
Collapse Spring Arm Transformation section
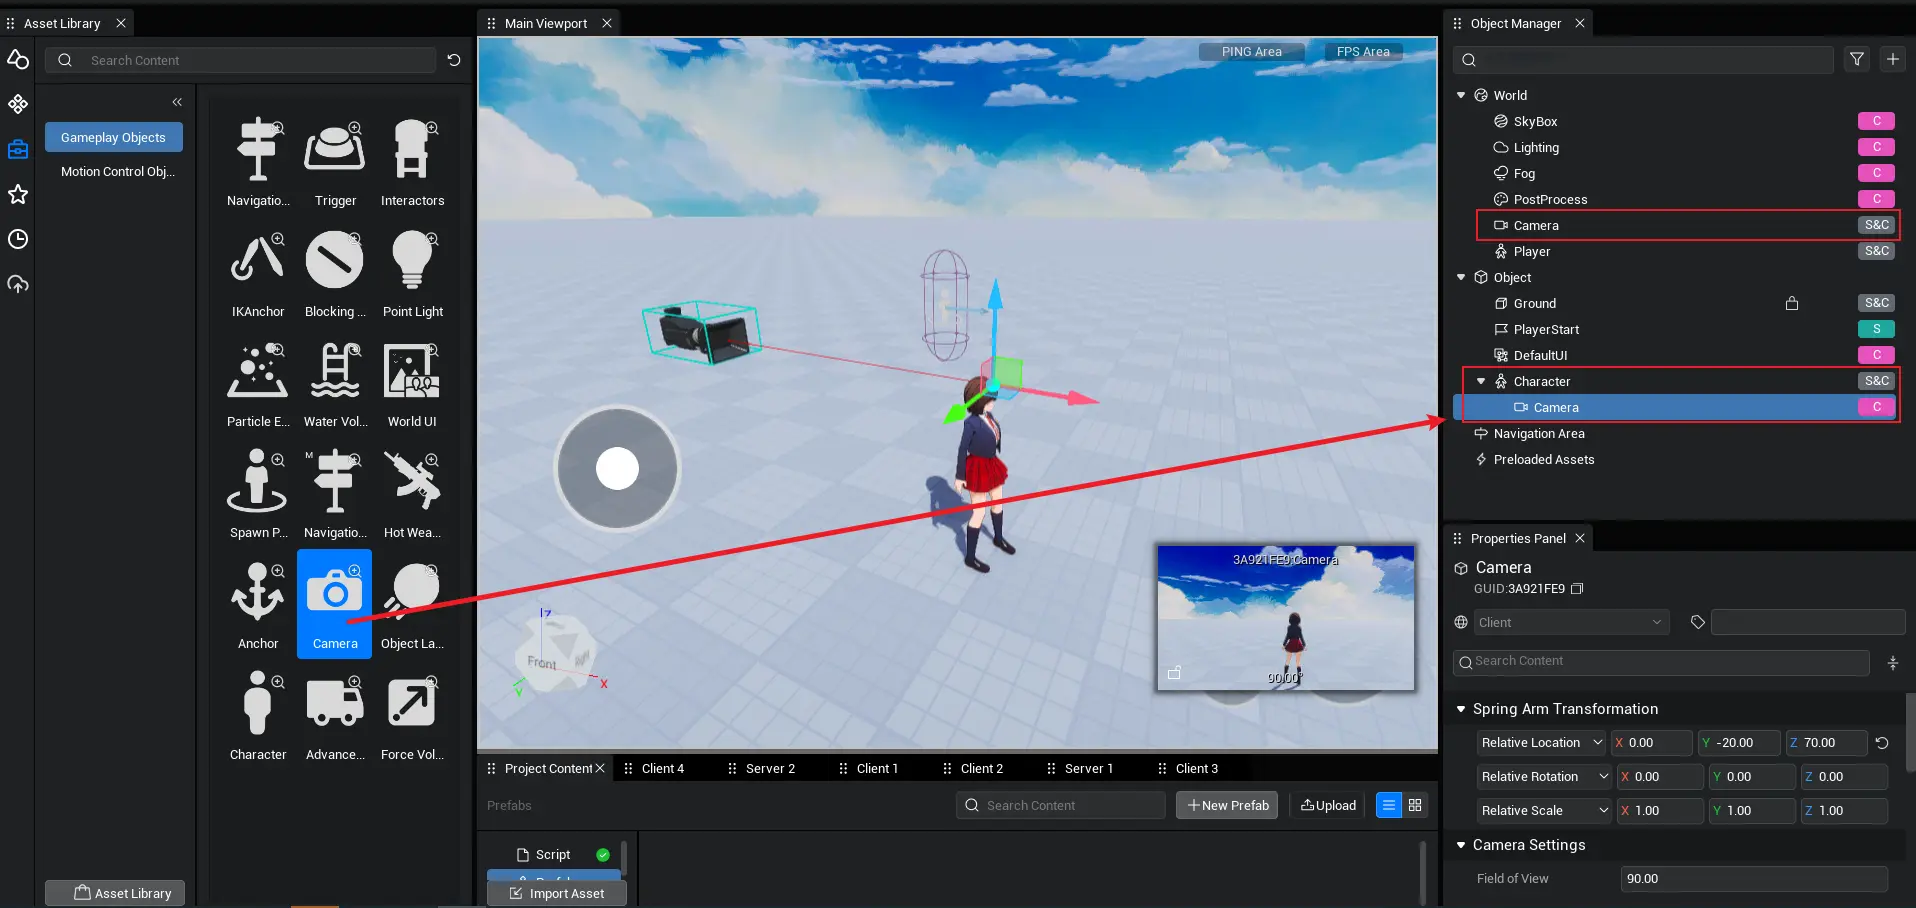point(1461,709)
